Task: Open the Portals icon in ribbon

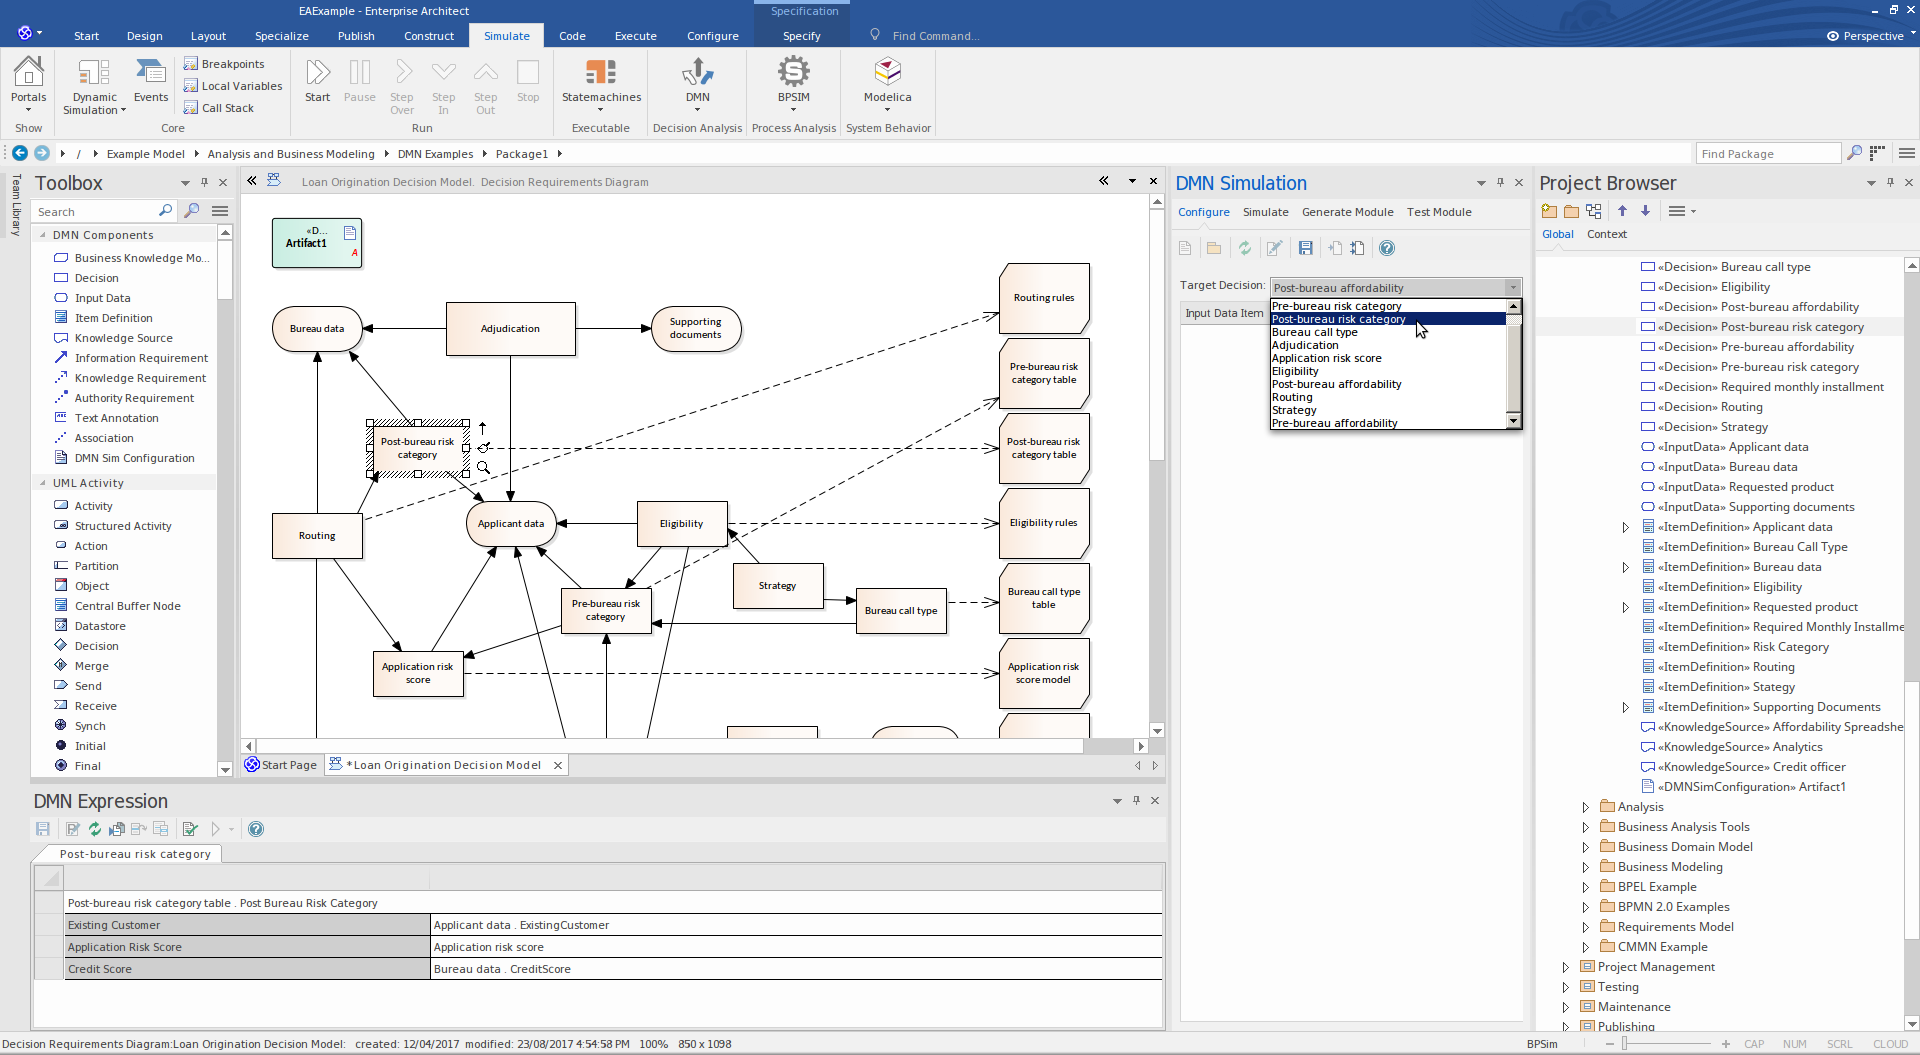Action: 28,80
